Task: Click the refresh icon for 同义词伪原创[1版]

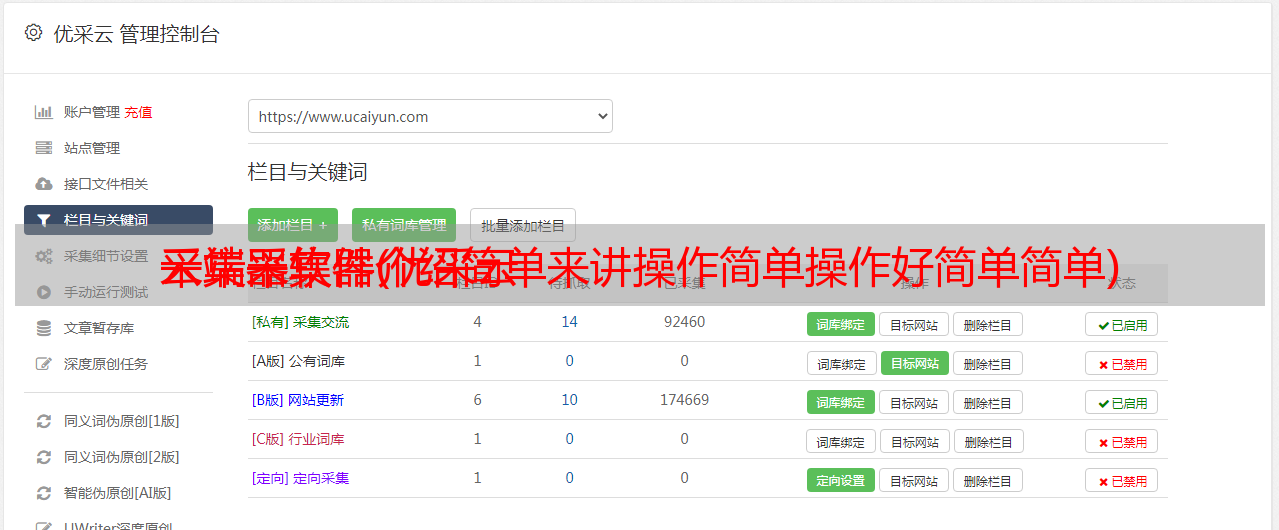Action: [x=43, y=421]
